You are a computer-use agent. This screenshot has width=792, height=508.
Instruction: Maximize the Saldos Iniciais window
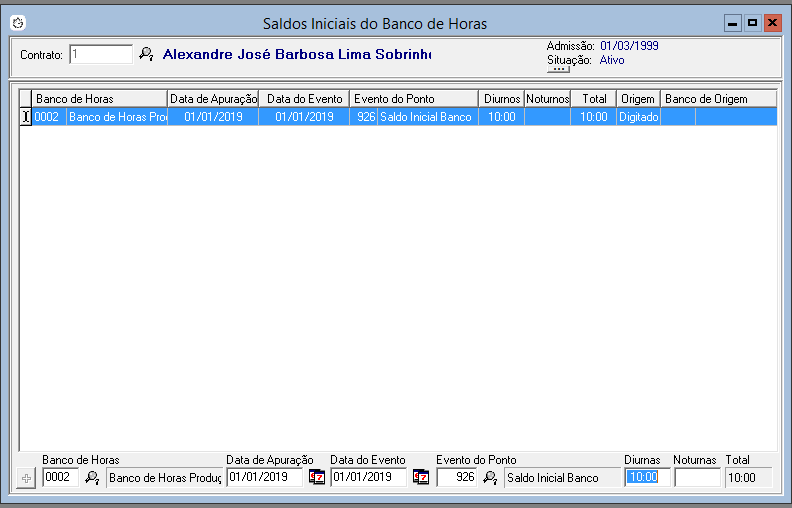tap(752, 22)
